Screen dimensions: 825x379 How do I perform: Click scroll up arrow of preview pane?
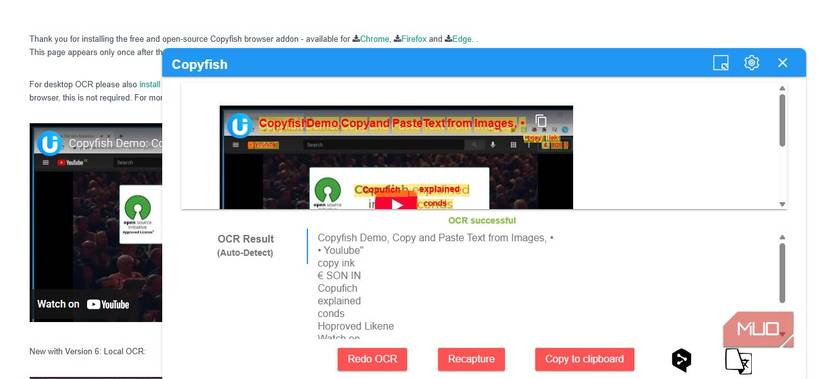point(782,88)
